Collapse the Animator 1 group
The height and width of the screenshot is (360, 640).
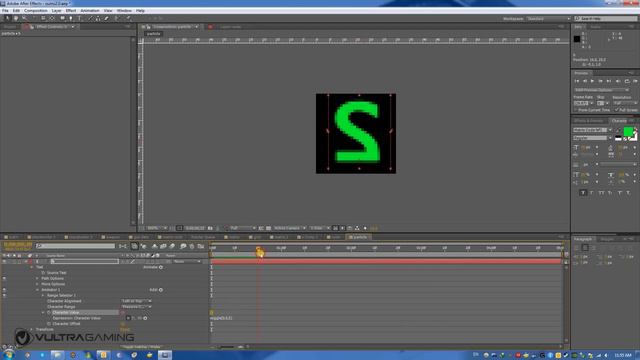click(38, 290)
